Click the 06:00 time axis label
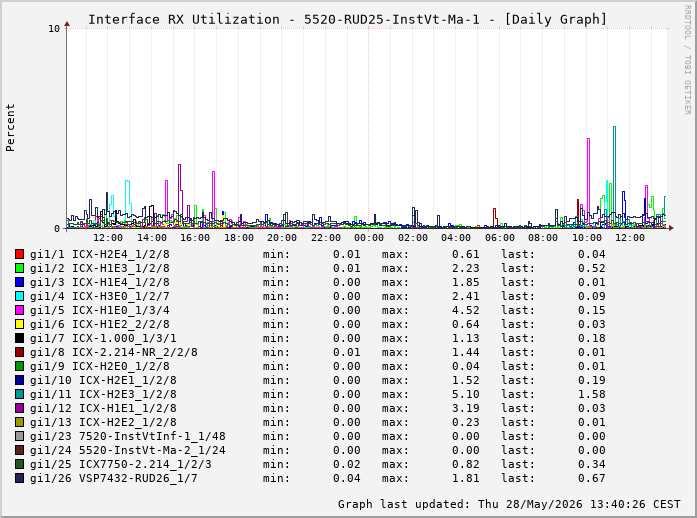The image size is (697, 518). [500, 238]
